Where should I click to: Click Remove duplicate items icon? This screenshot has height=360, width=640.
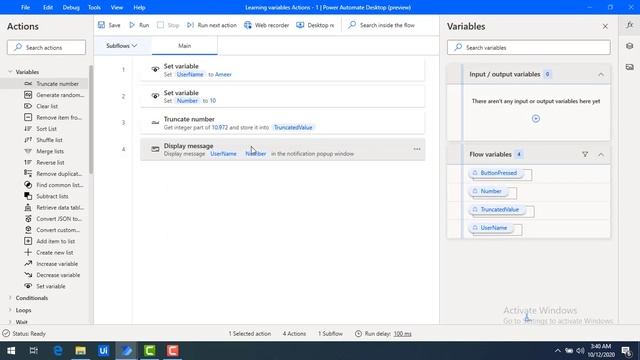click(x=28, y=173)
